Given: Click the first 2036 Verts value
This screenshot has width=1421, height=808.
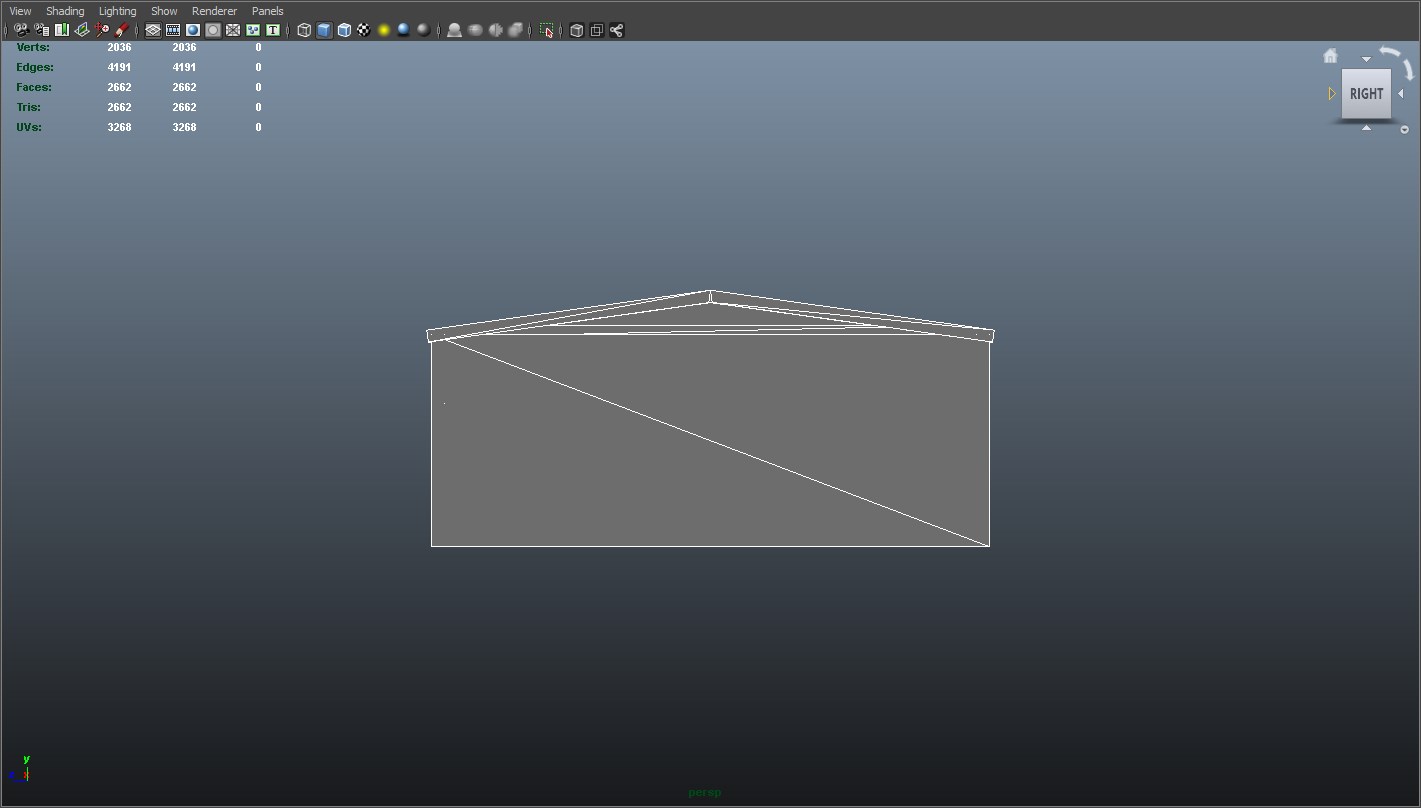Looking at the screenshot, I should (119, 47).
